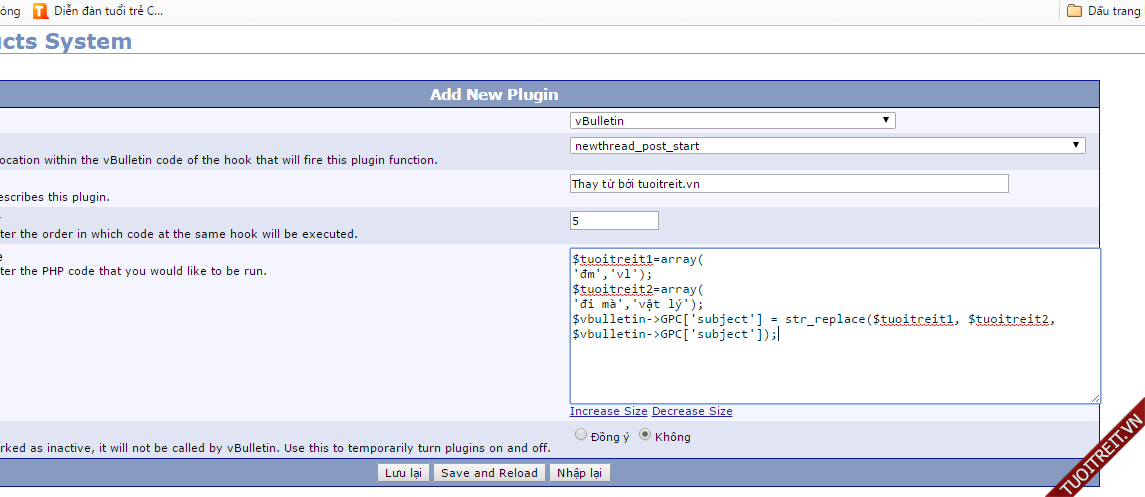Click the Nhập lại reset button

[579, 473]
